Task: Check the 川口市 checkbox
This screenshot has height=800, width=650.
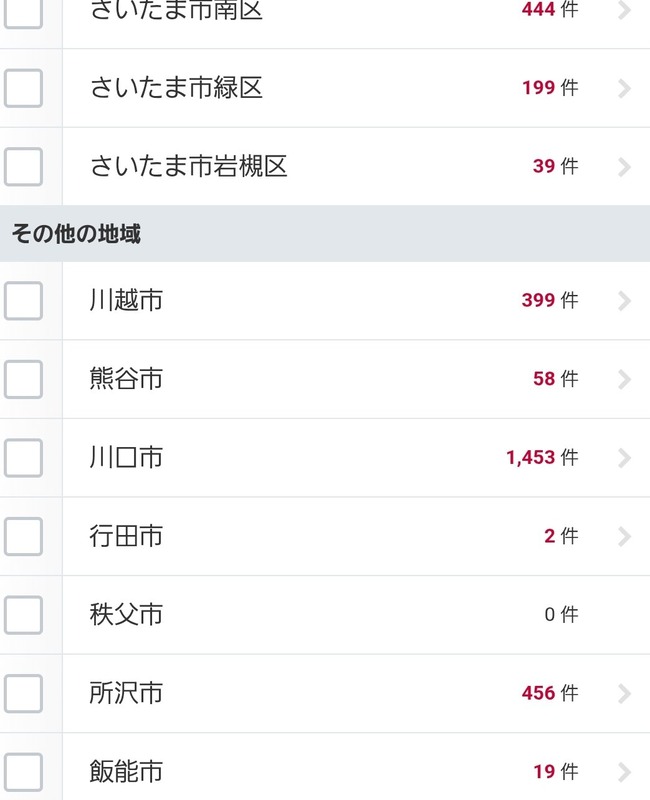Action: pyautogui.click(x=24, y=457)
